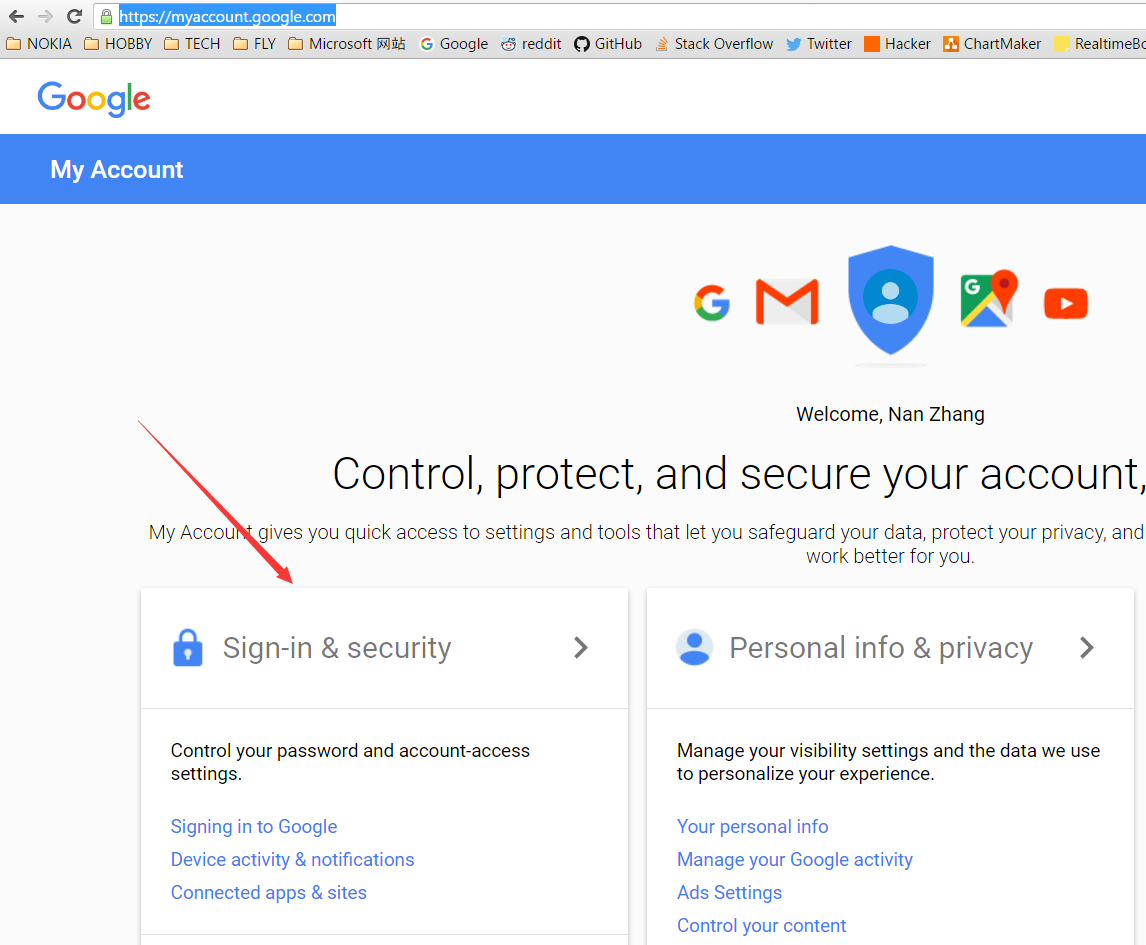Open the Signing in to Google link

[x=254, y=827]
